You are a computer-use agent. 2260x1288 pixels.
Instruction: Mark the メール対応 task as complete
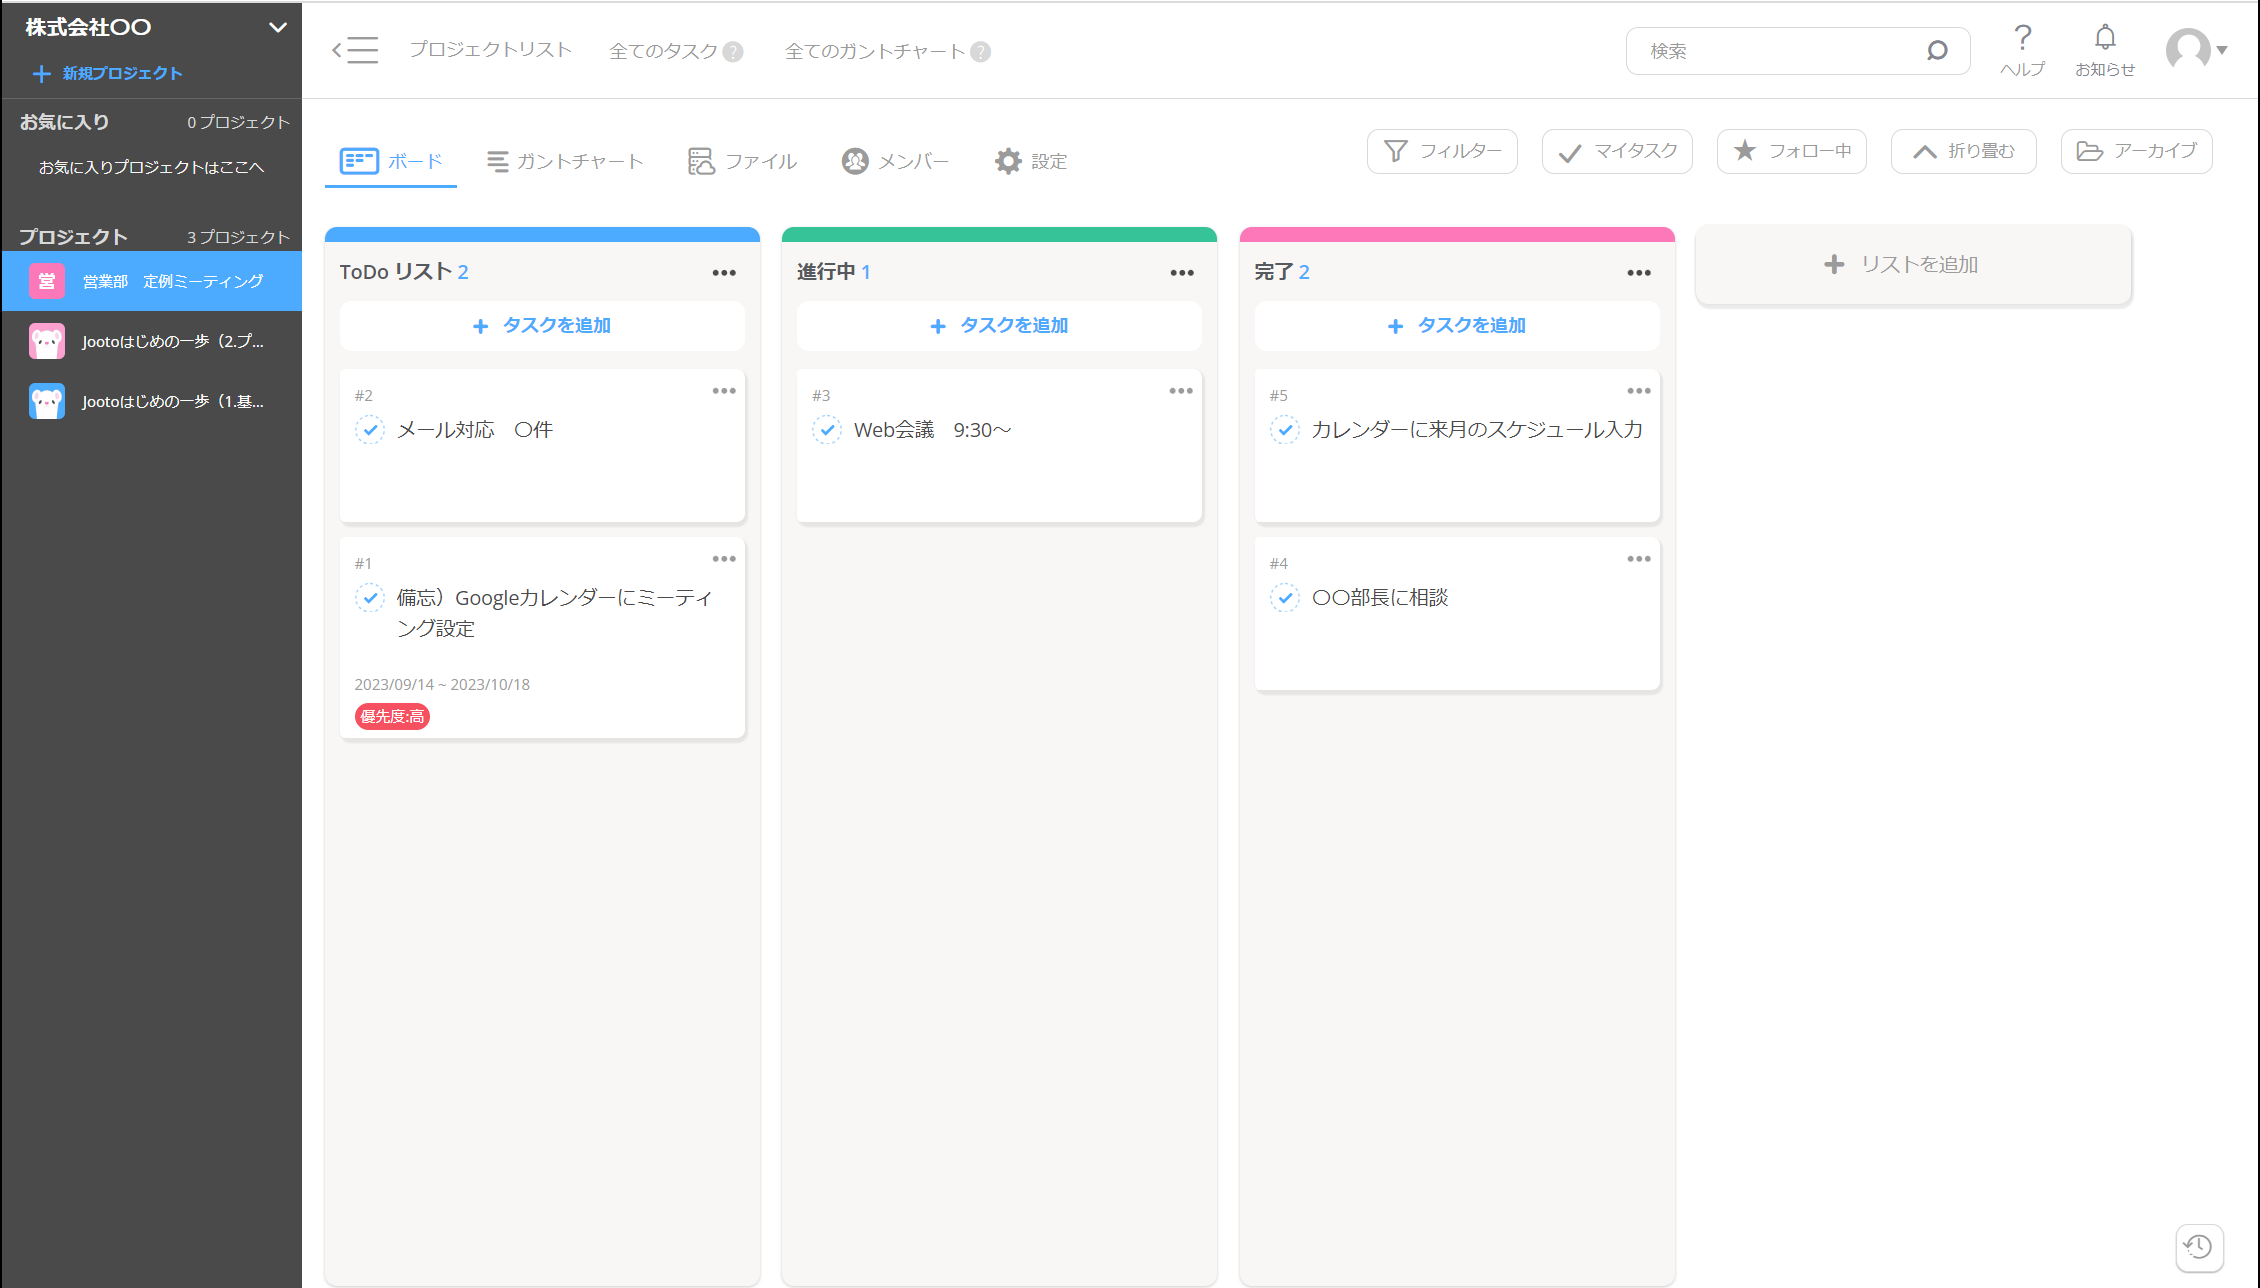point(370,429)
